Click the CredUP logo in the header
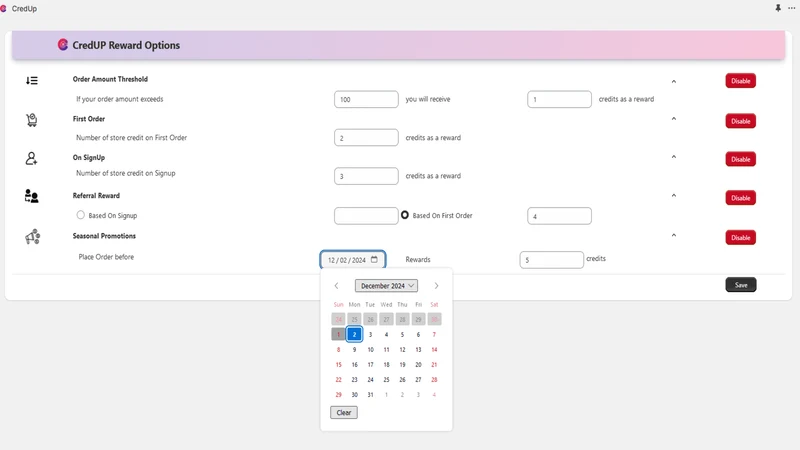This screenshot has height=450, width=800. [x=63, y=45]
